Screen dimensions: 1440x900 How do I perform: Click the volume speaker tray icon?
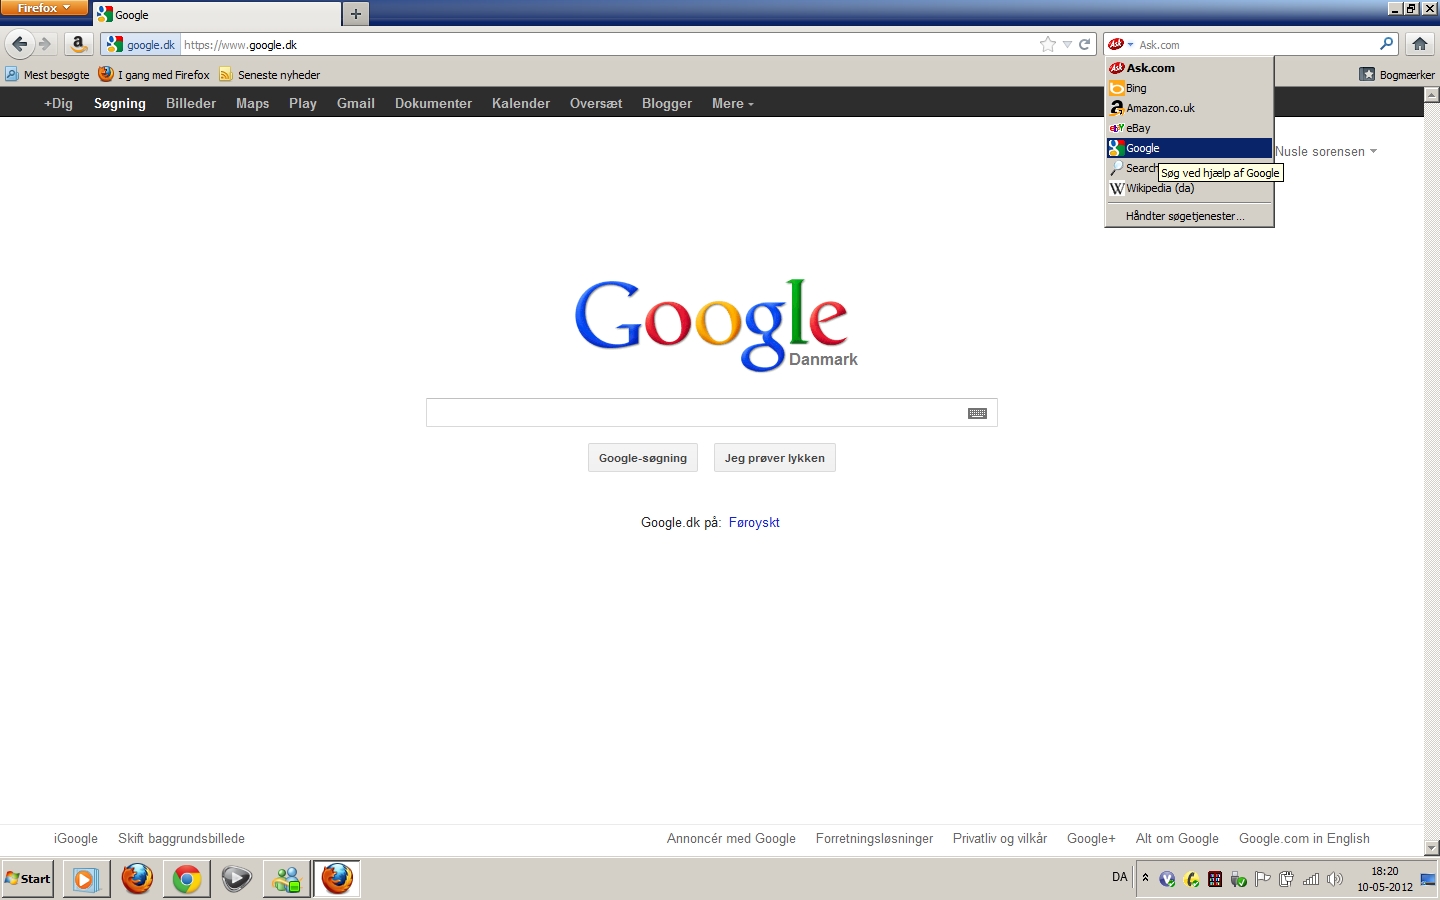click(x=1334, y=879)
